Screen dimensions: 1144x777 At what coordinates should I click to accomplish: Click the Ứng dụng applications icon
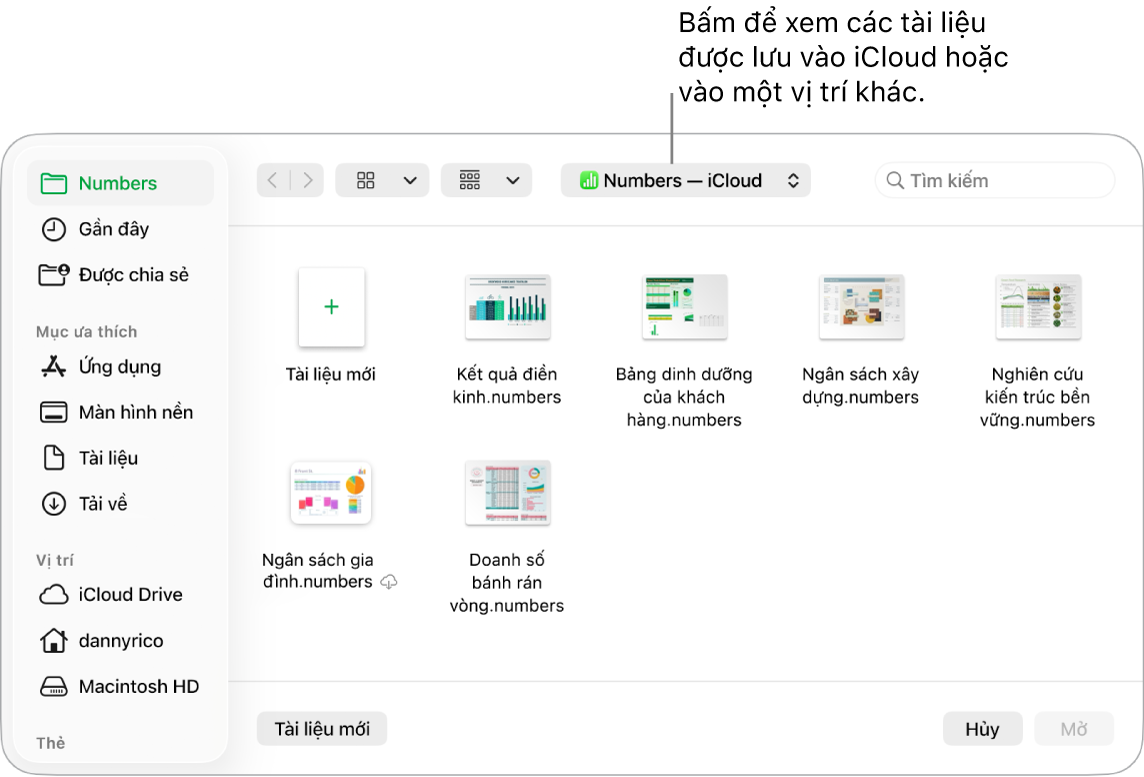(x=53, y=366)
